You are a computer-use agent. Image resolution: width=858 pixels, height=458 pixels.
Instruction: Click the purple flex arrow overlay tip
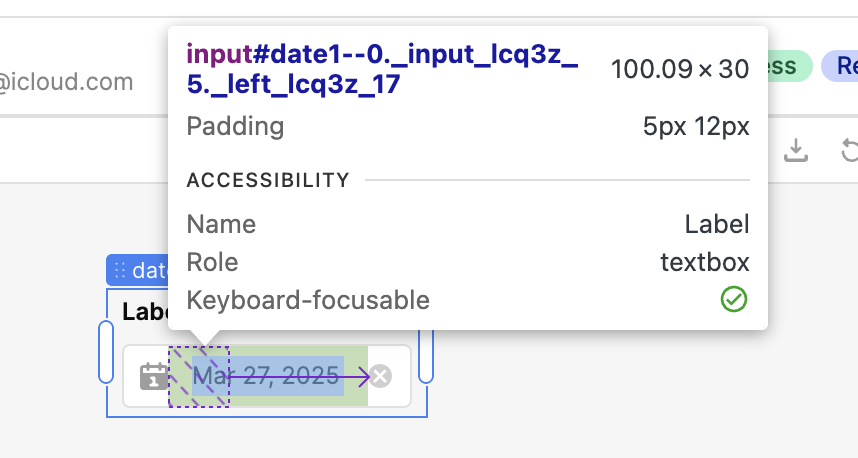point(363,376)
